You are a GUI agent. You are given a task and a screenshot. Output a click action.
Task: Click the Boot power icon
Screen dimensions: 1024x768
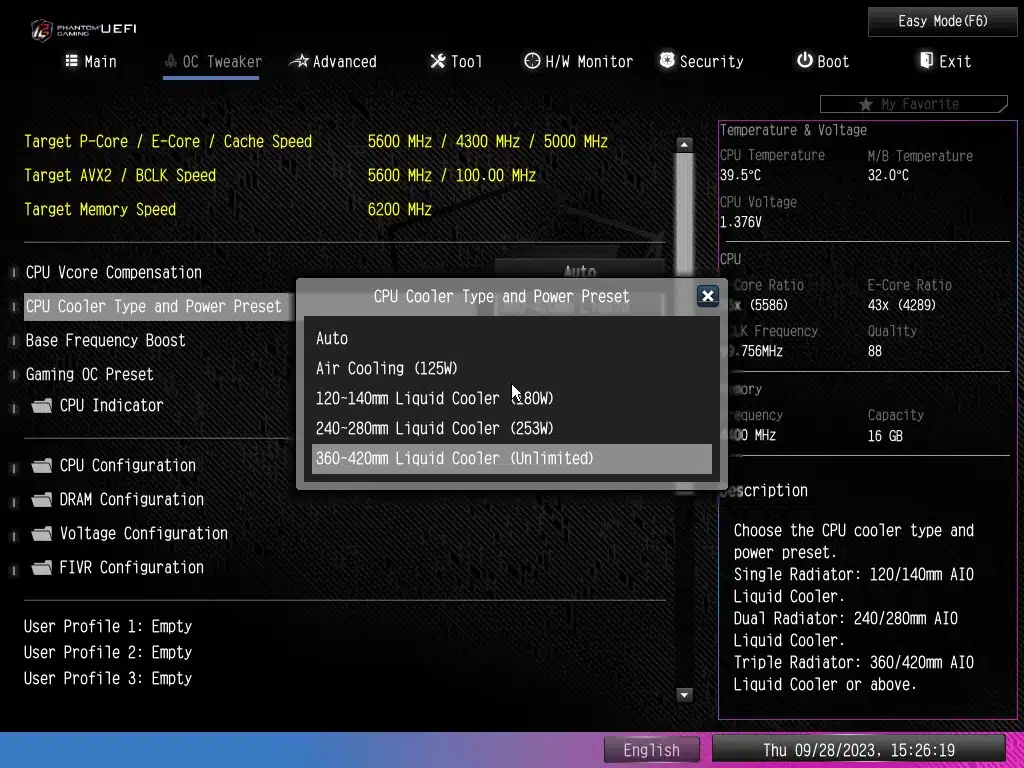pos(804,61)
